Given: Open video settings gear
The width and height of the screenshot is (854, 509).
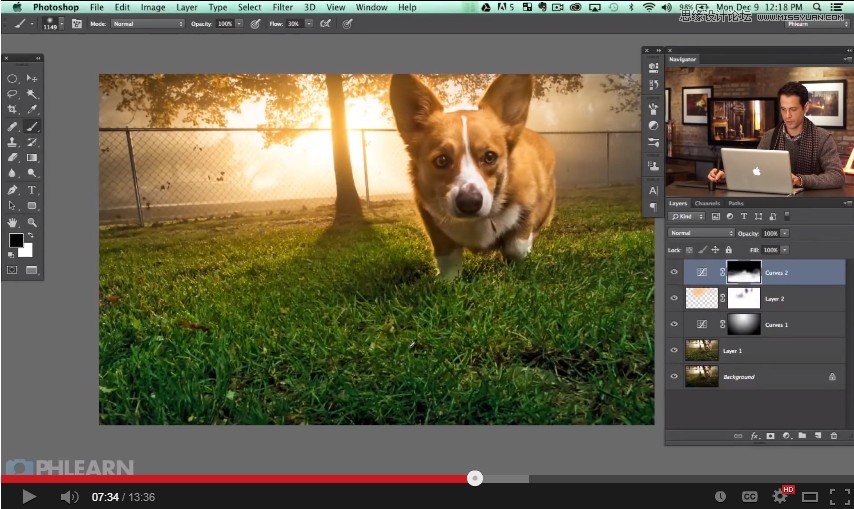Looking at the screenshot, I should tap(779, 496).
